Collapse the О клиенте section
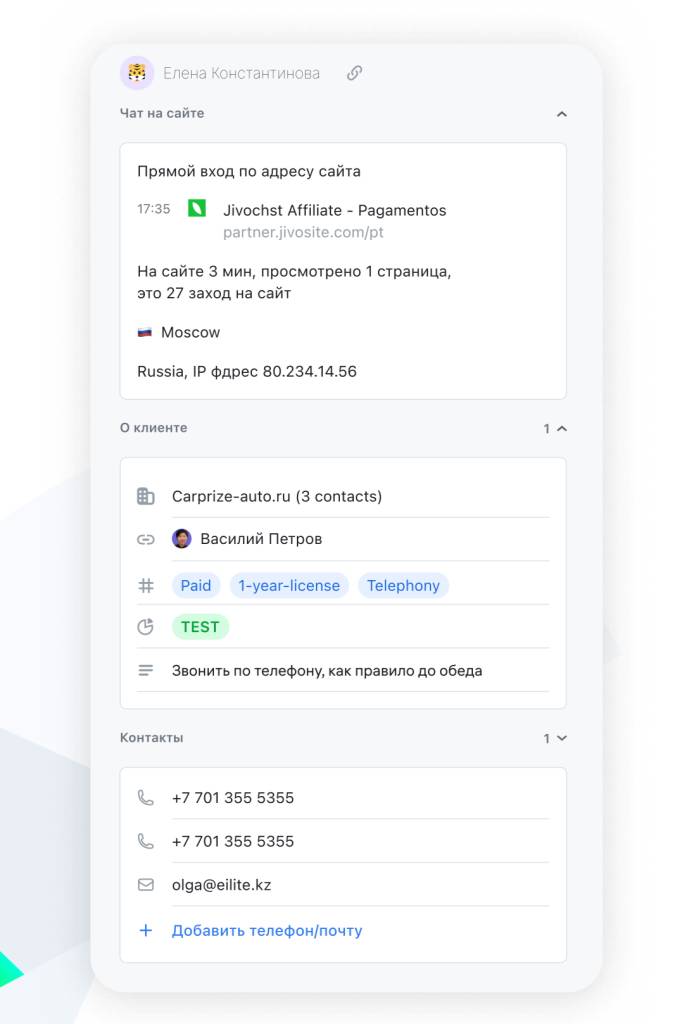This screenshot has width=687, height=1024. point(561,429)
